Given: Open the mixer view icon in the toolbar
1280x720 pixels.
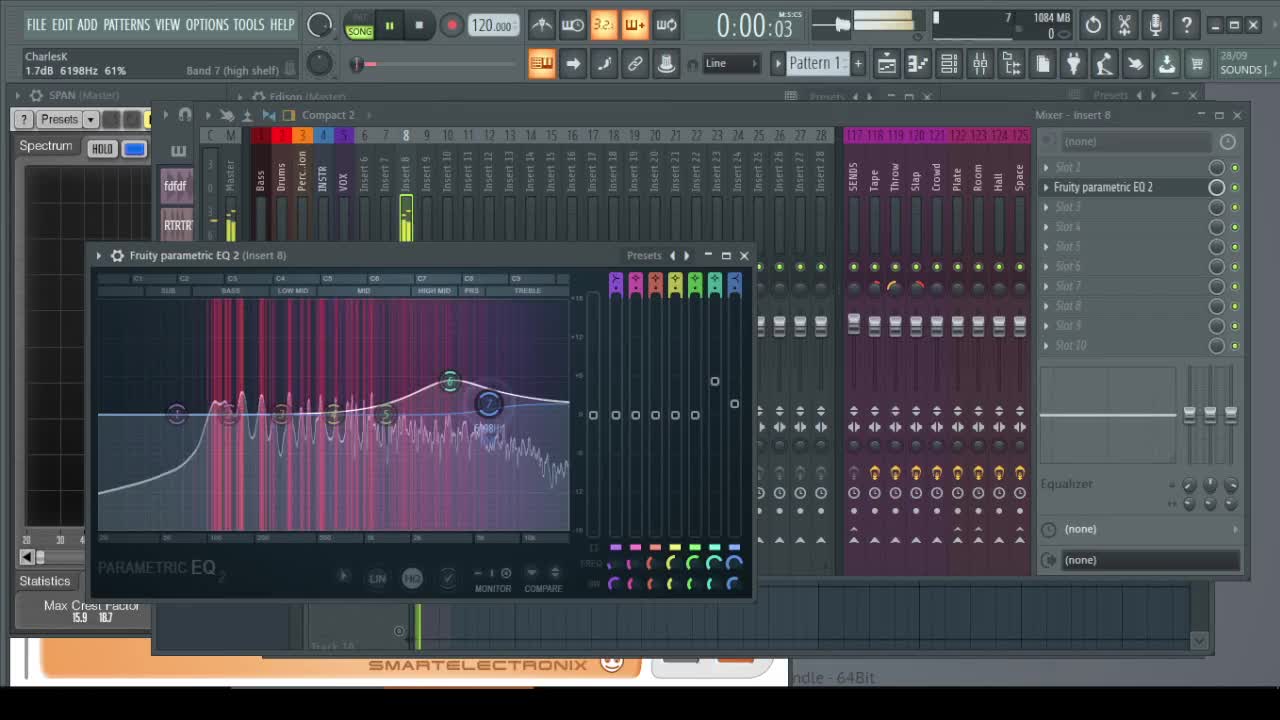Looking at the screenshot, I should pyautogui.click(x=980, y=65).
